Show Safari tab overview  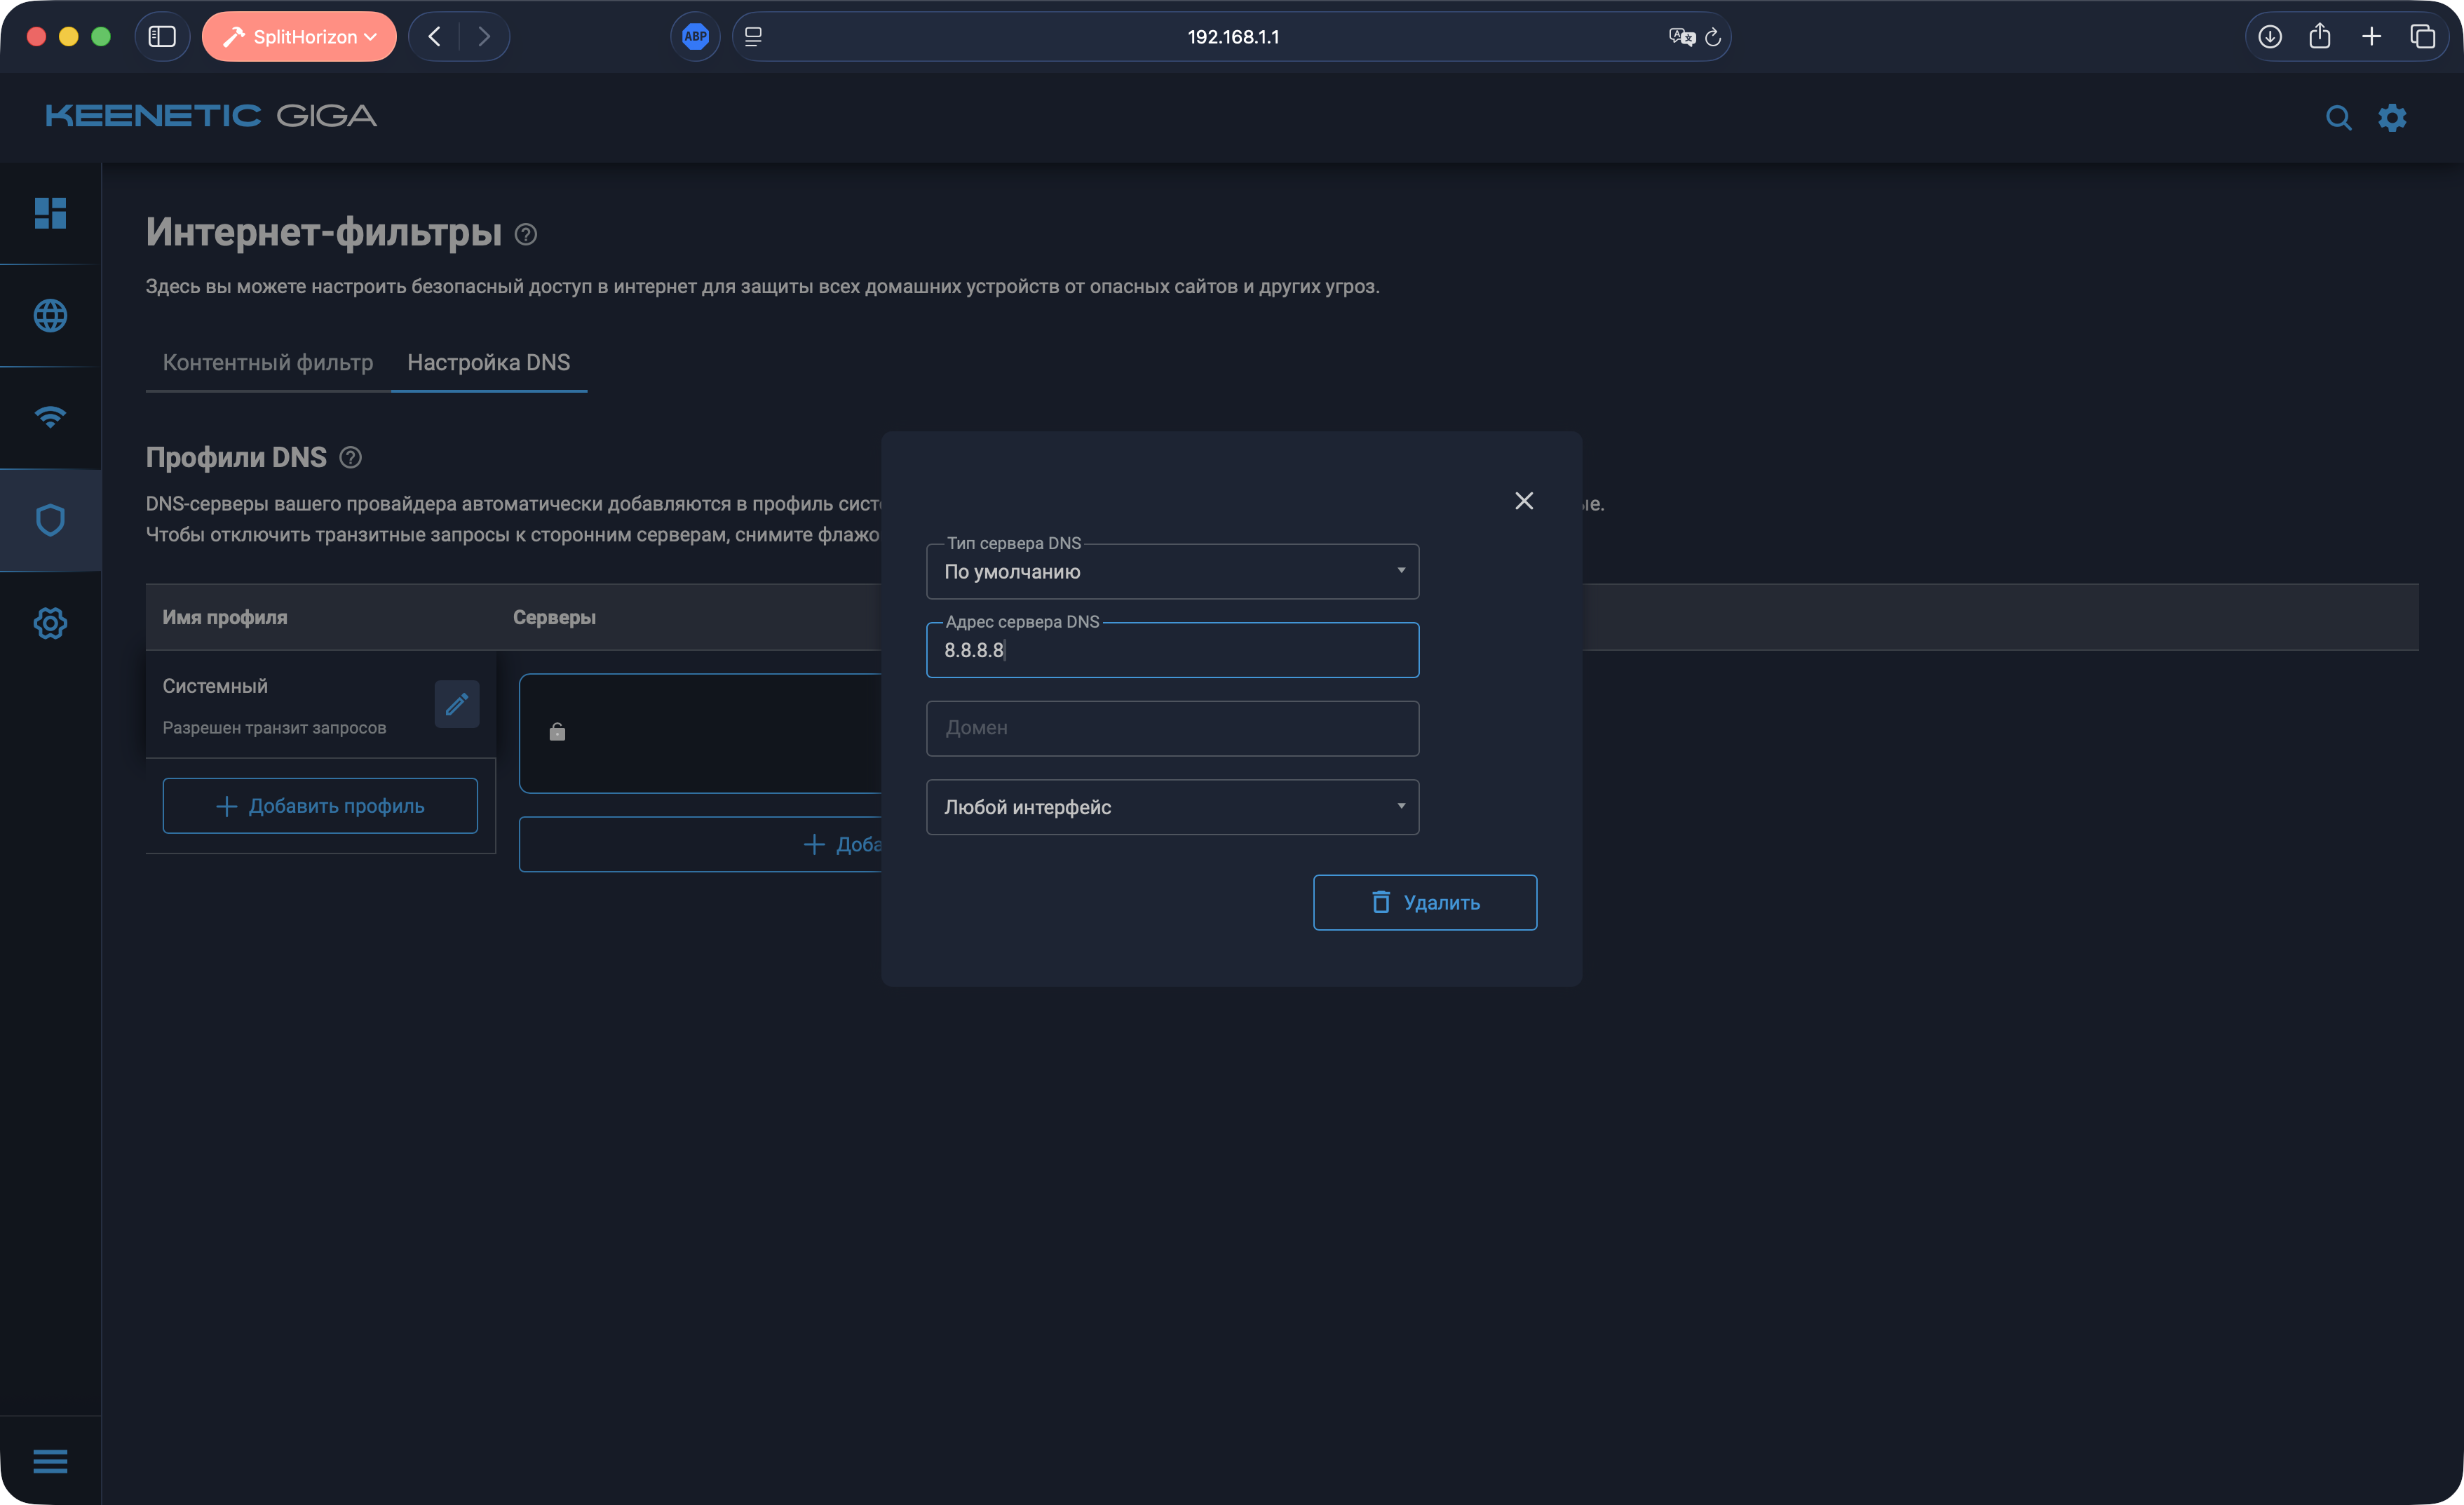coord(2422,37)
